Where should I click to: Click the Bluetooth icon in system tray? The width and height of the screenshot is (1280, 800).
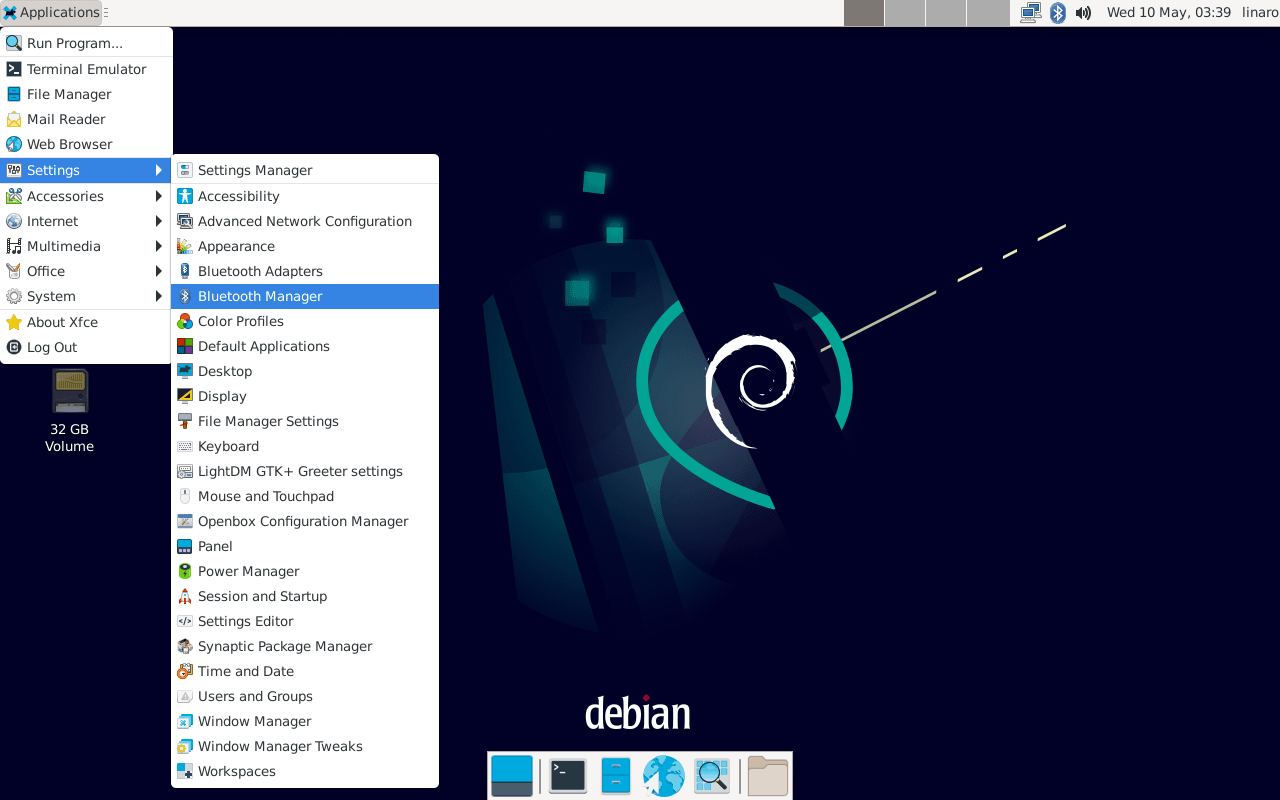[x=1058, y=13]
